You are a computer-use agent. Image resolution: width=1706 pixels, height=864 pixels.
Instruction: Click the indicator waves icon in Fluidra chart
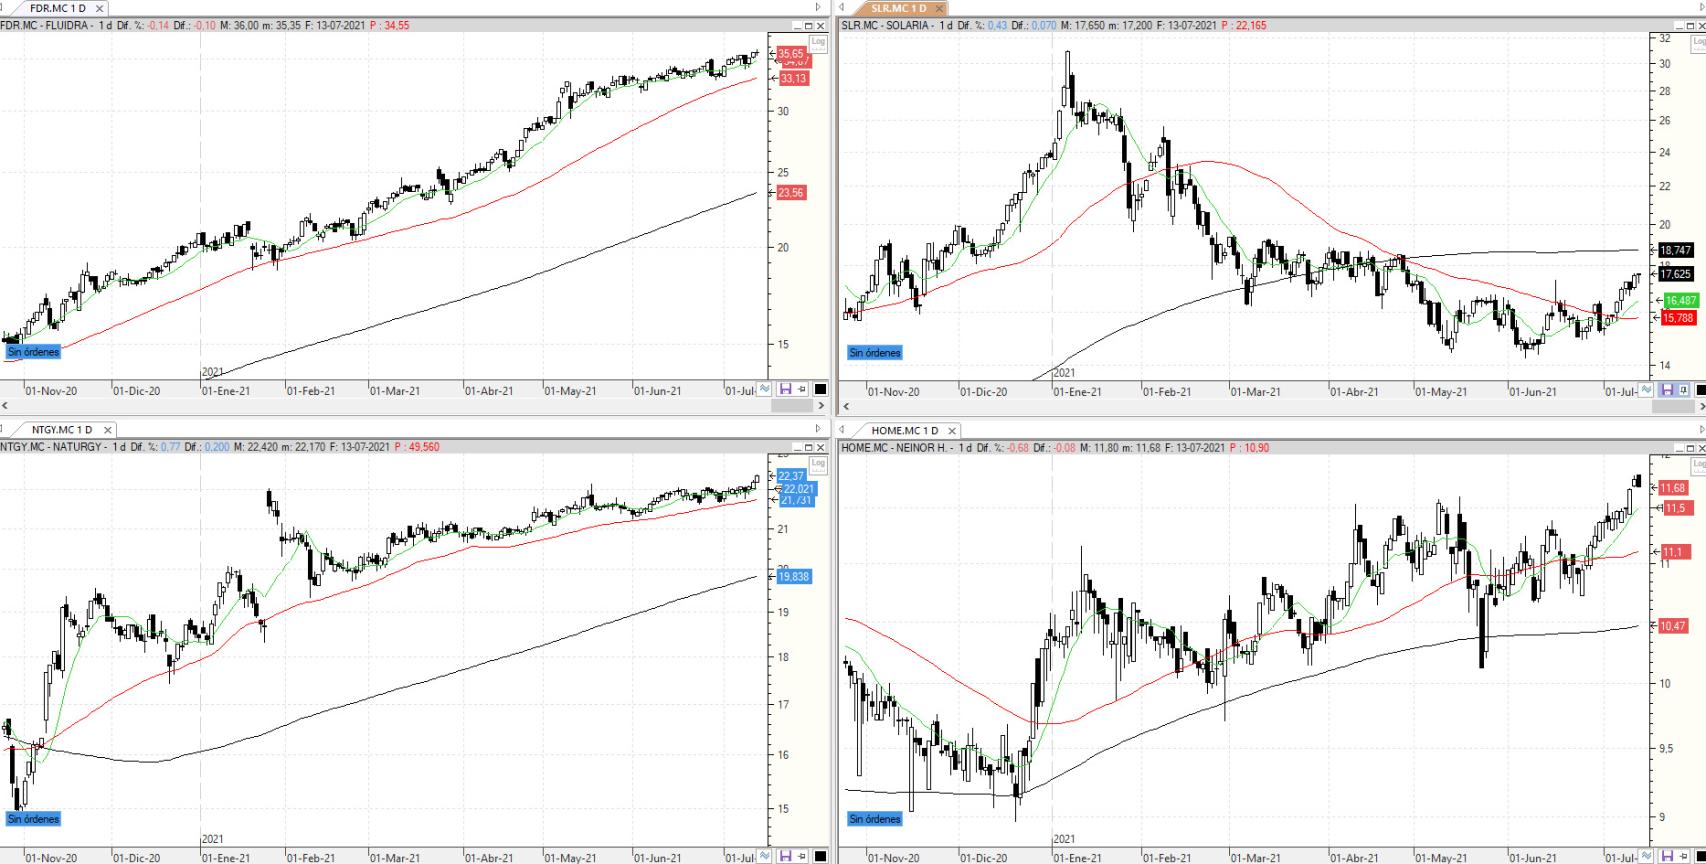point(765,389)
